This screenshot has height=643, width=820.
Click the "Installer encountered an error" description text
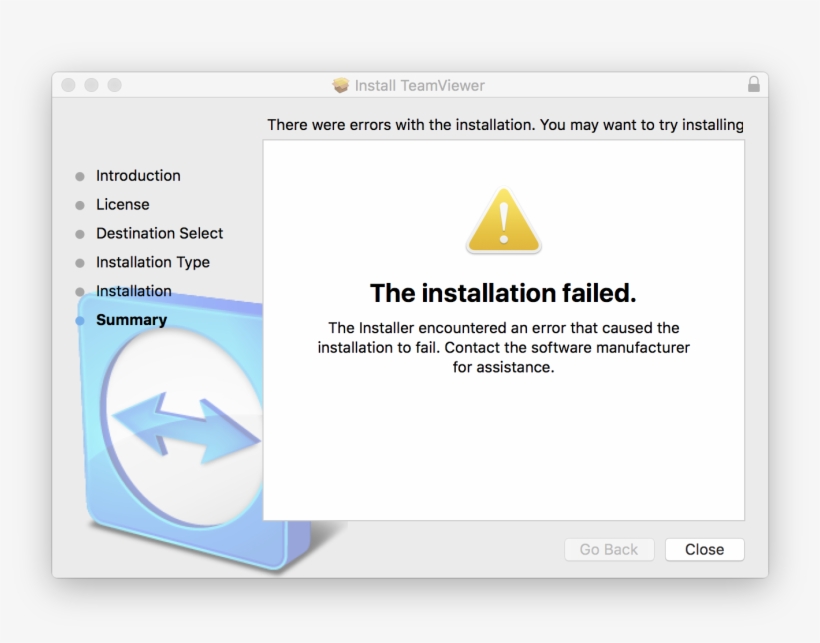click(x=504, y=348)
